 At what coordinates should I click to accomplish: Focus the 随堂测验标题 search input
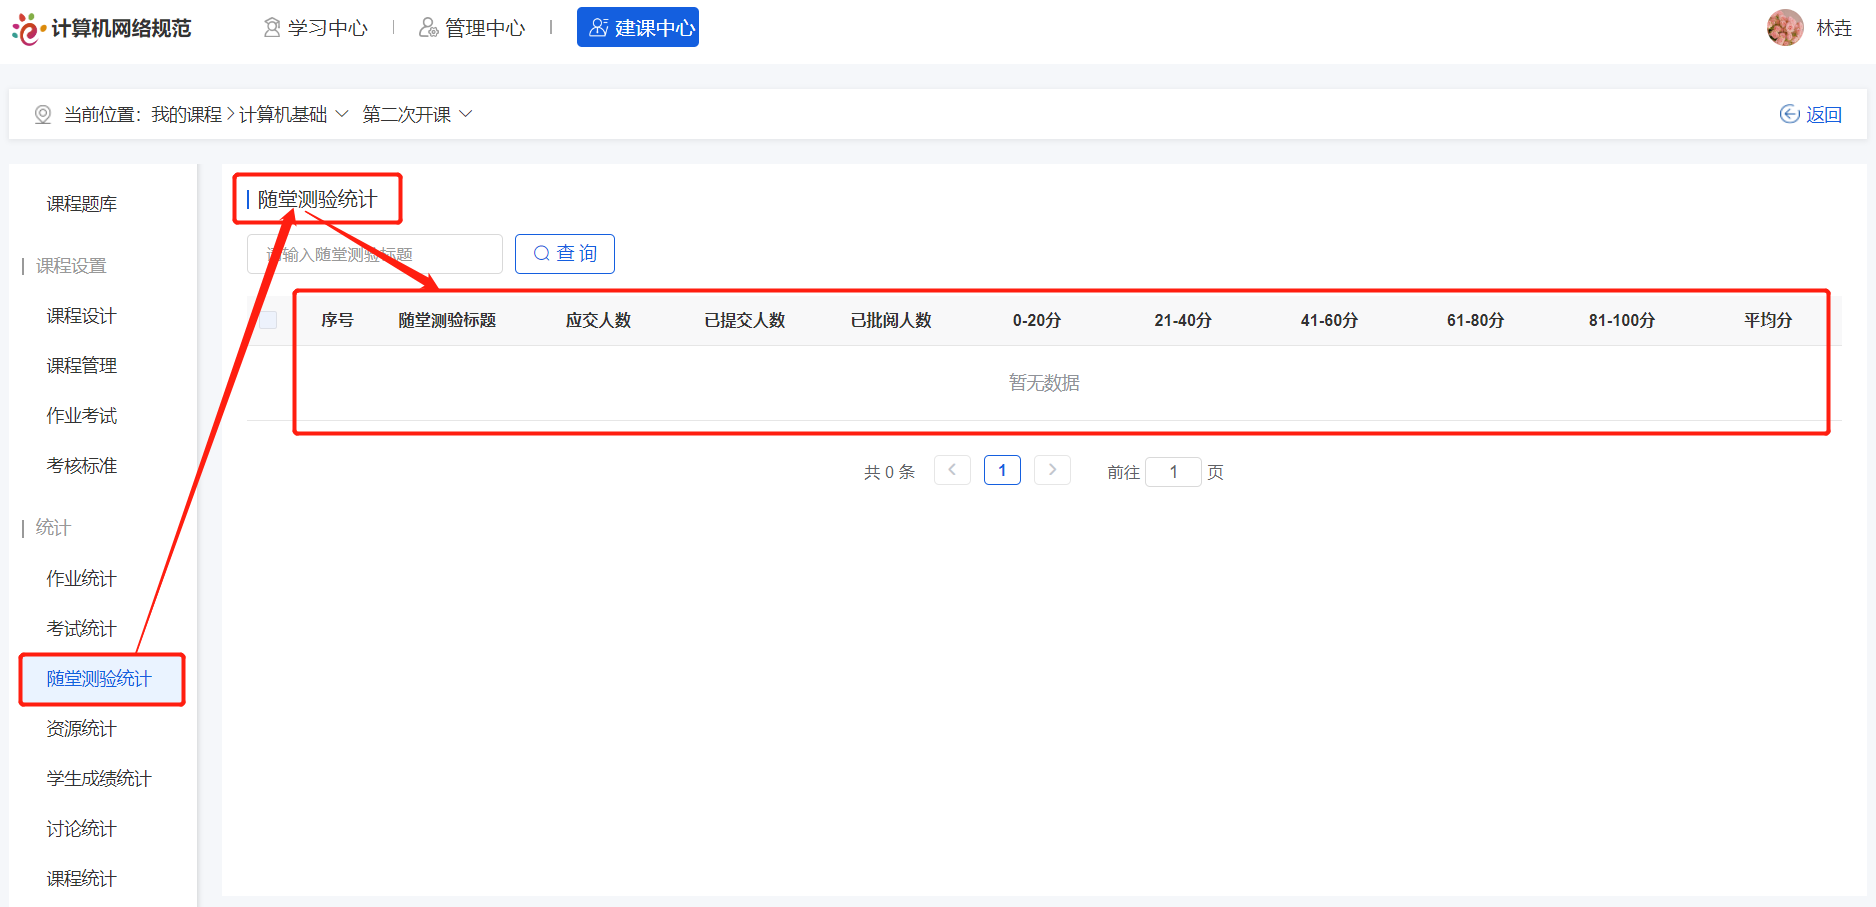[375, 254]
